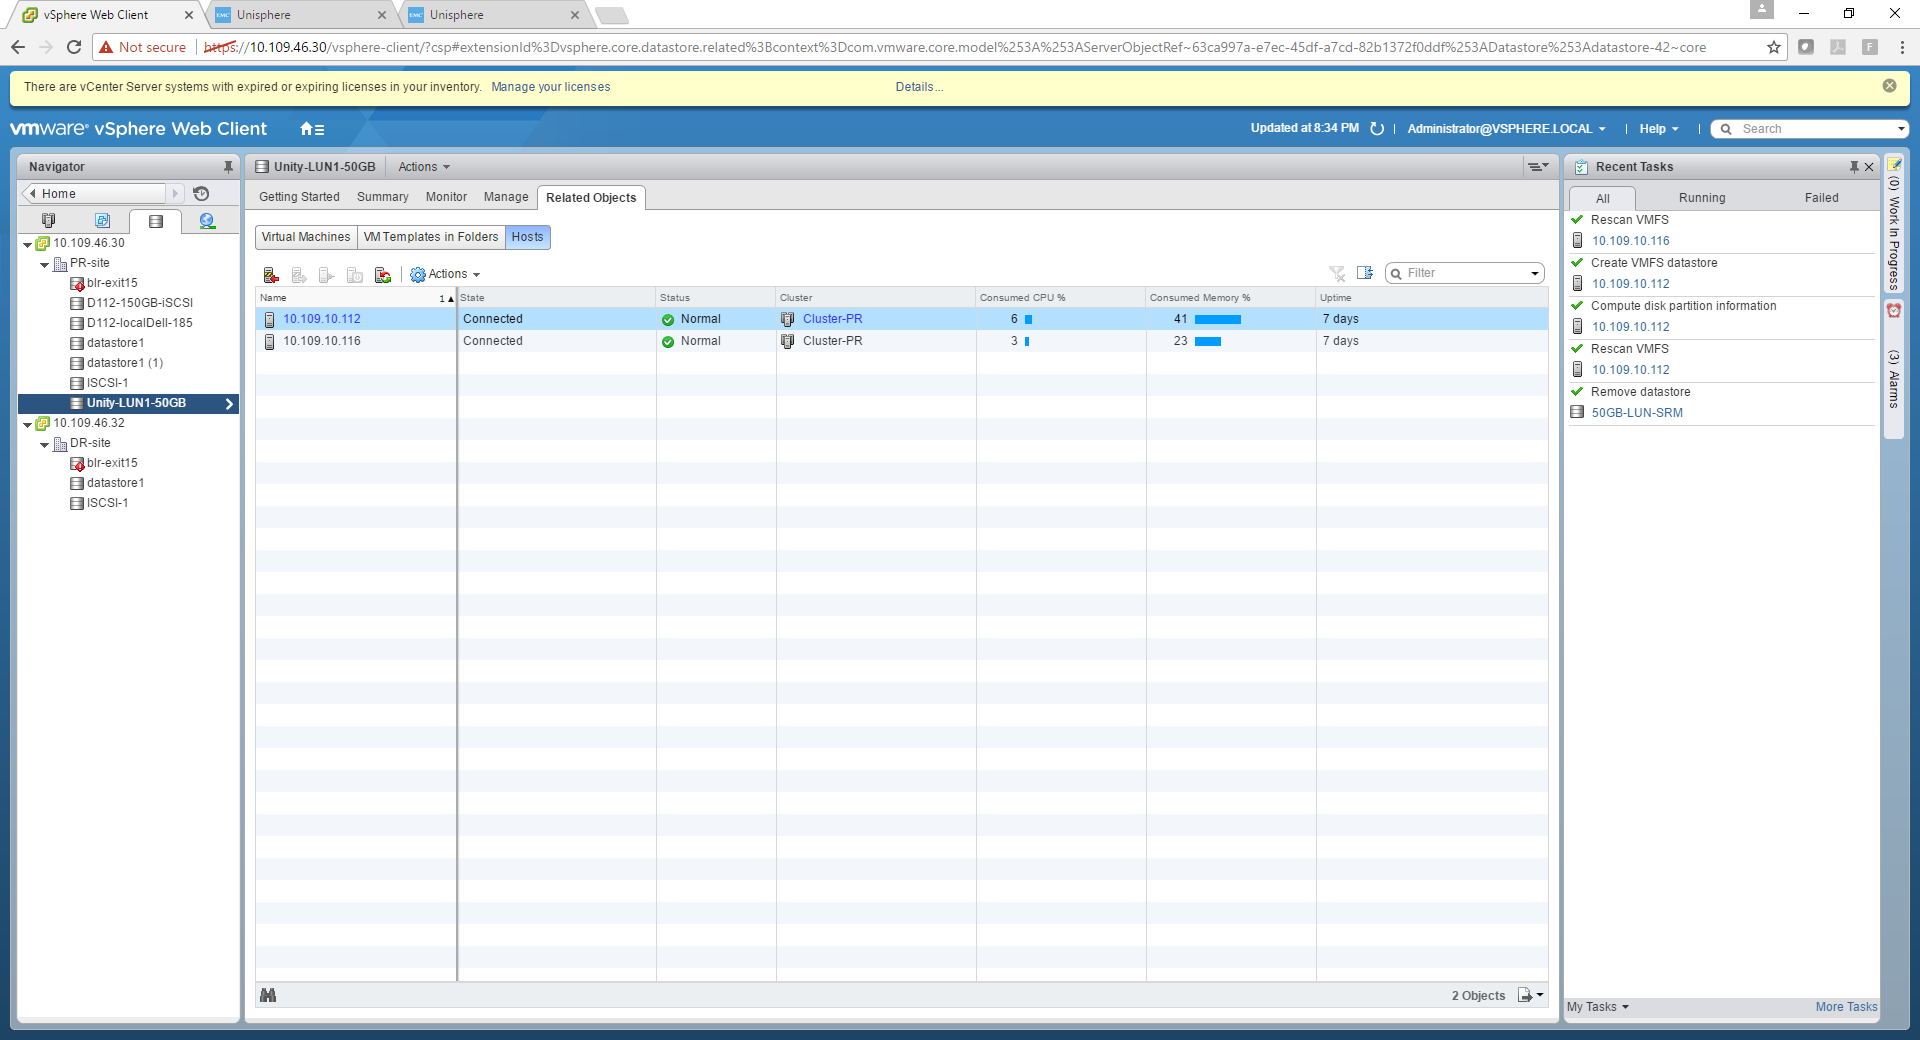Switch to the VMs and Templates navigator icon

tap(102, 221)
